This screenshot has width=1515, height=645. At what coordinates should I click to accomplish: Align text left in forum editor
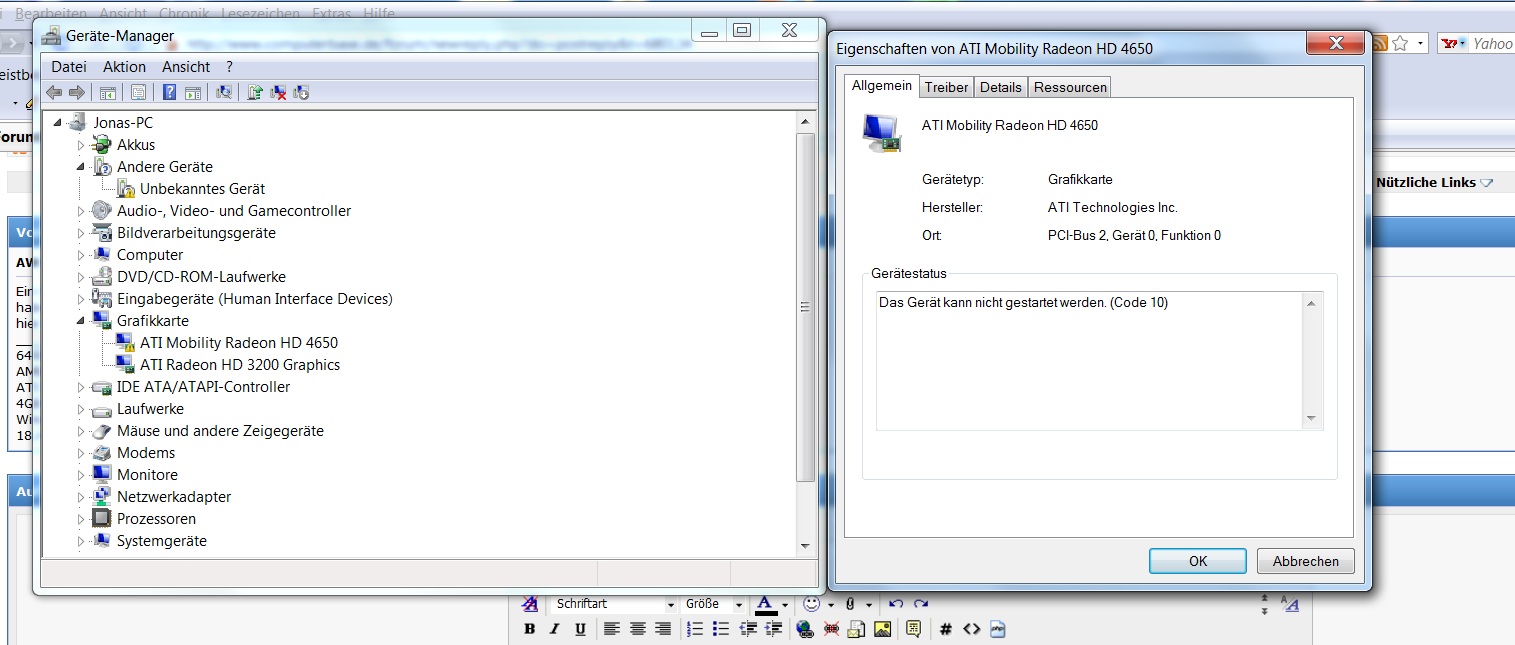click(x=611, y=629)
